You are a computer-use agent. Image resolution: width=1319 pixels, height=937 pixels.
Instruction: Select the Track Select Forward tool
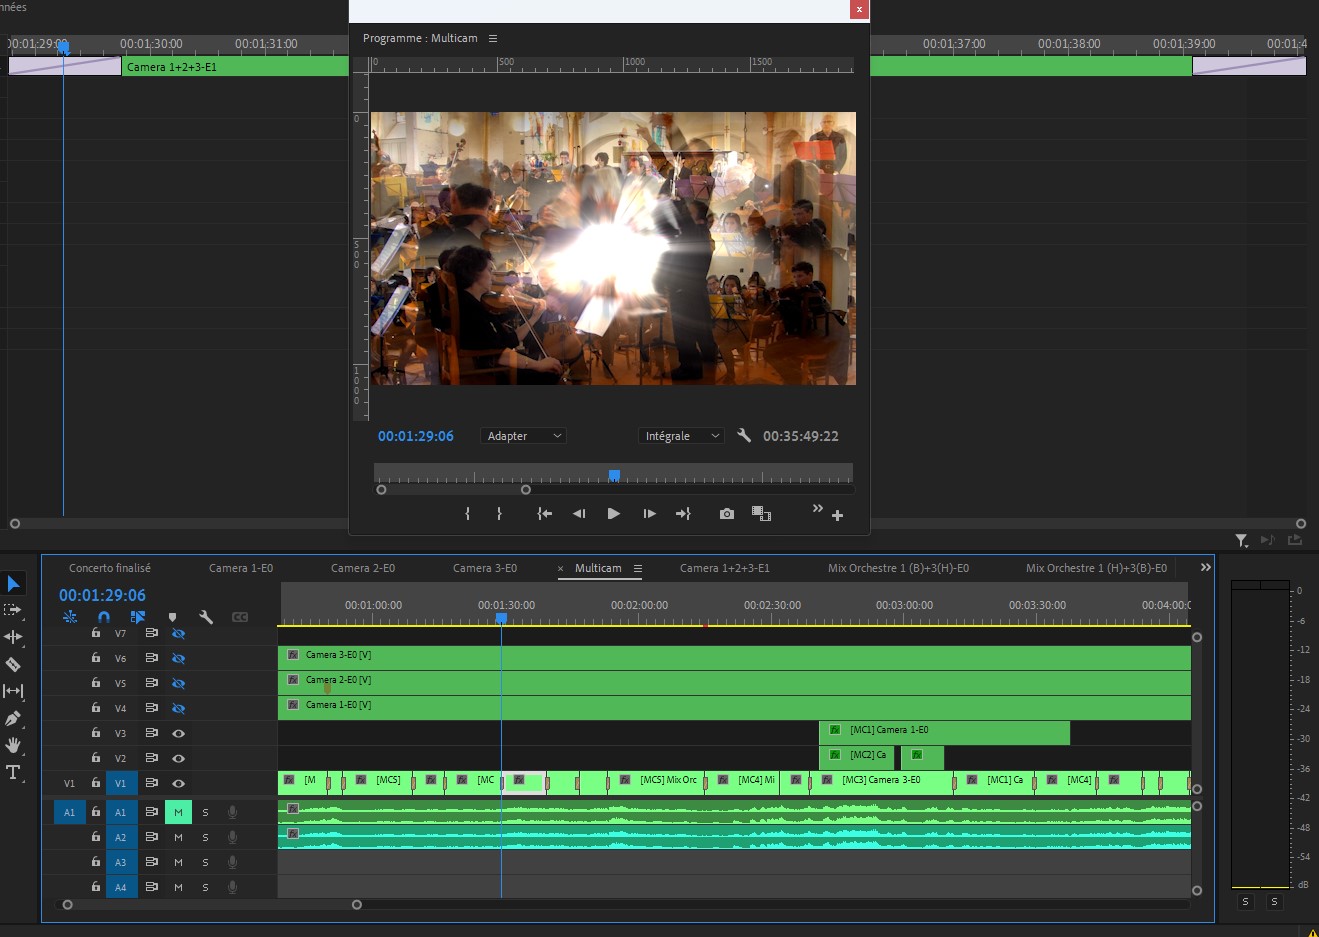point(13,610)
